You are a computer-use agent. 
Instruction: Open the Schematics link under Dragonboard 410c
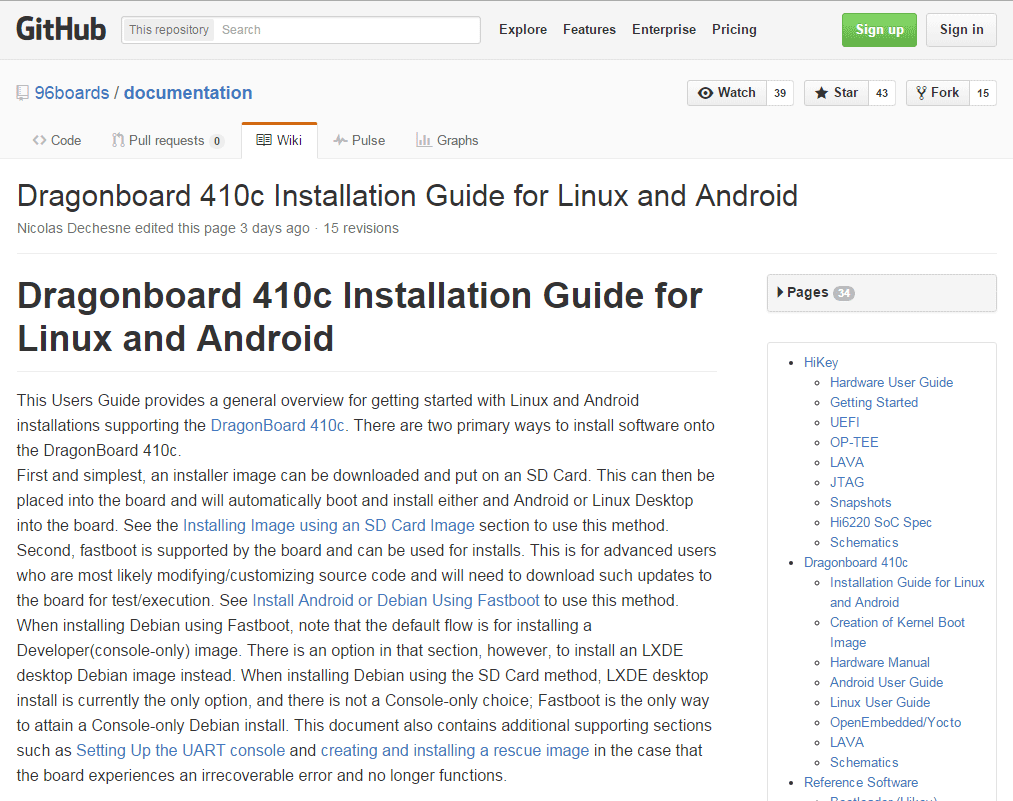click(x=864, y=763)
